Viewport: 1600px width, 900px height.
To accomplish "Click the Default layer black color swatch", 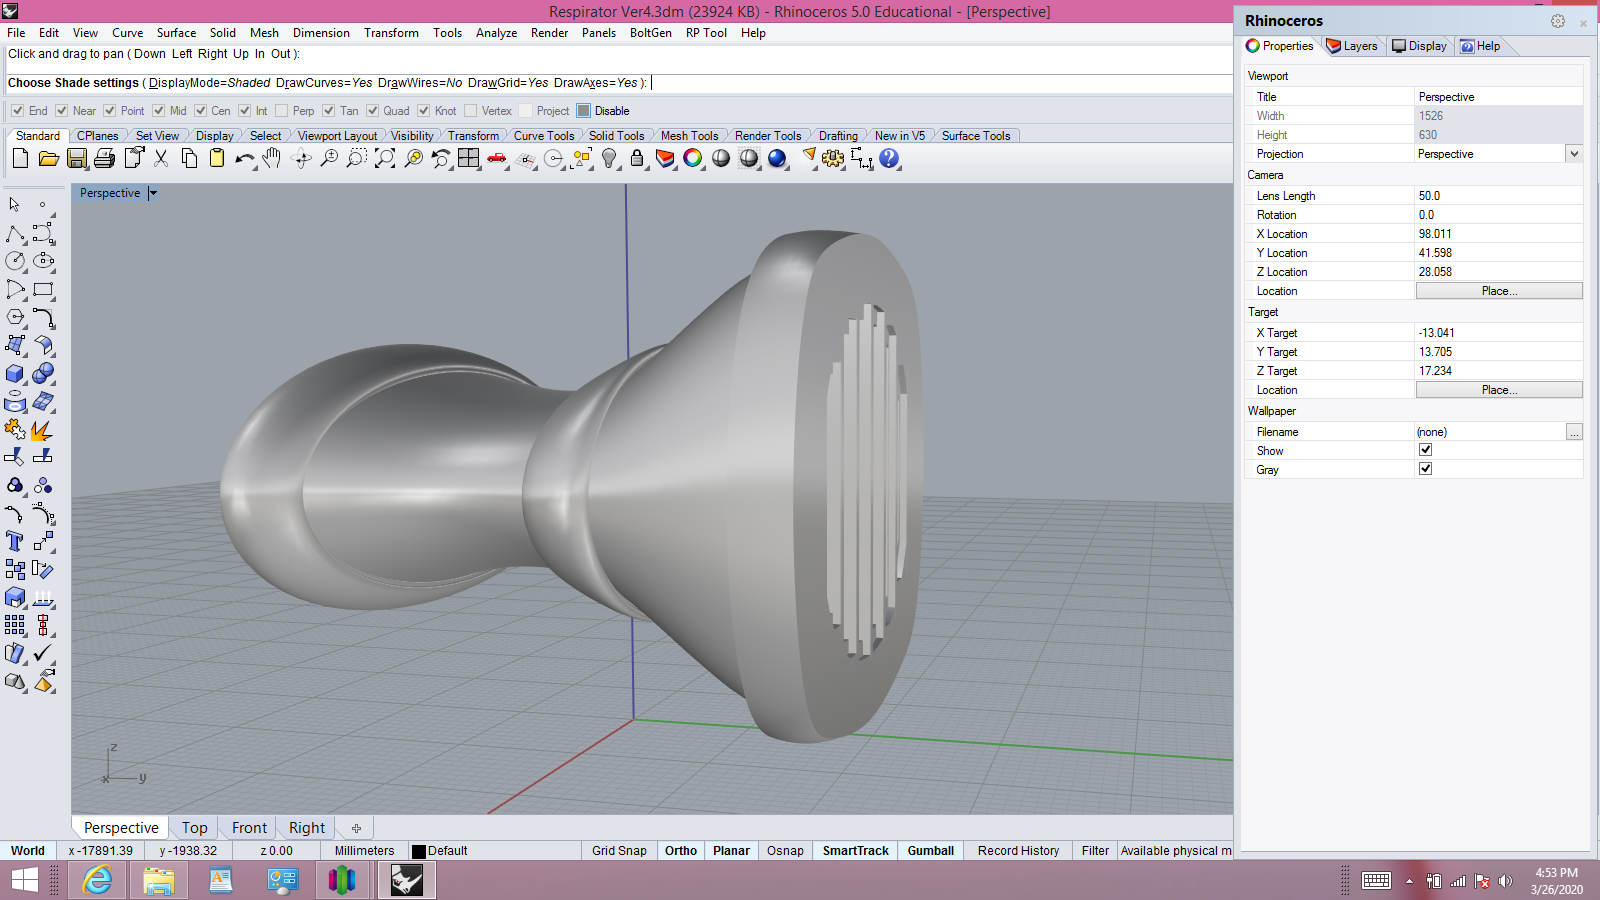I will tap(419, 852).
